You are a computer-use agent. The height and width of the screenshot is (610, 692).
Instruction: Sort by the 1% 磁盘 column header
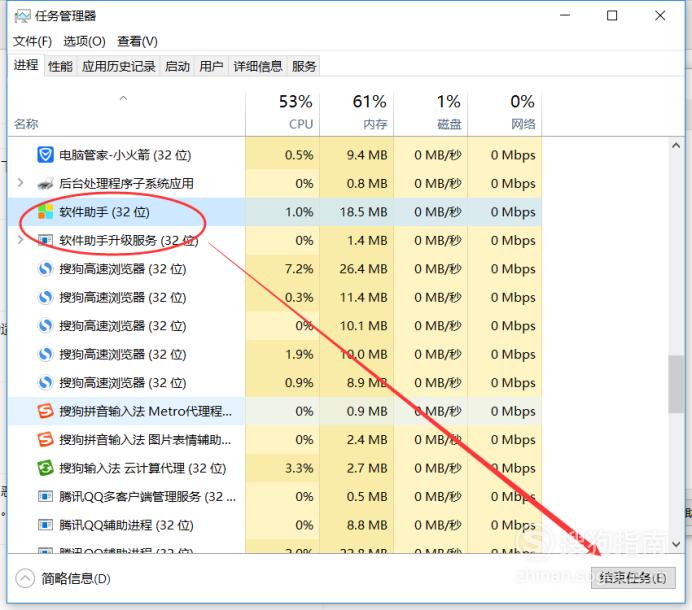point(431,113)
